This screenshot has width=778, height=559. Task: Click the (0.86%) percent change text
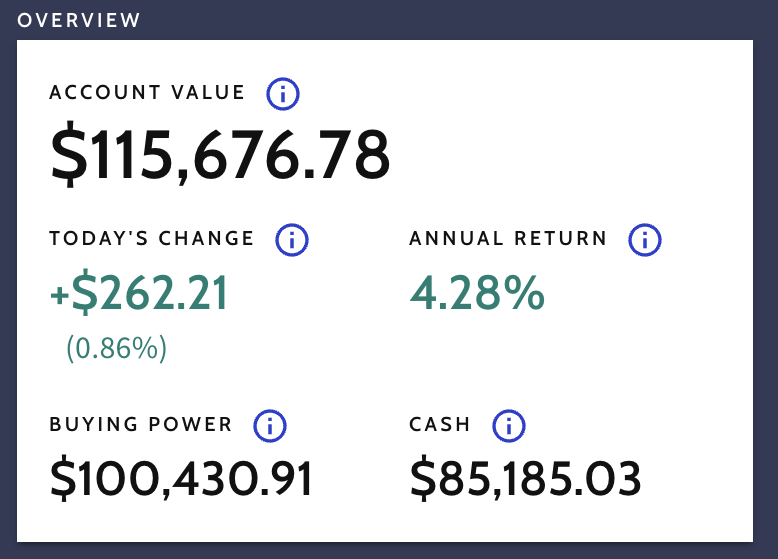[x=116, y=349]
